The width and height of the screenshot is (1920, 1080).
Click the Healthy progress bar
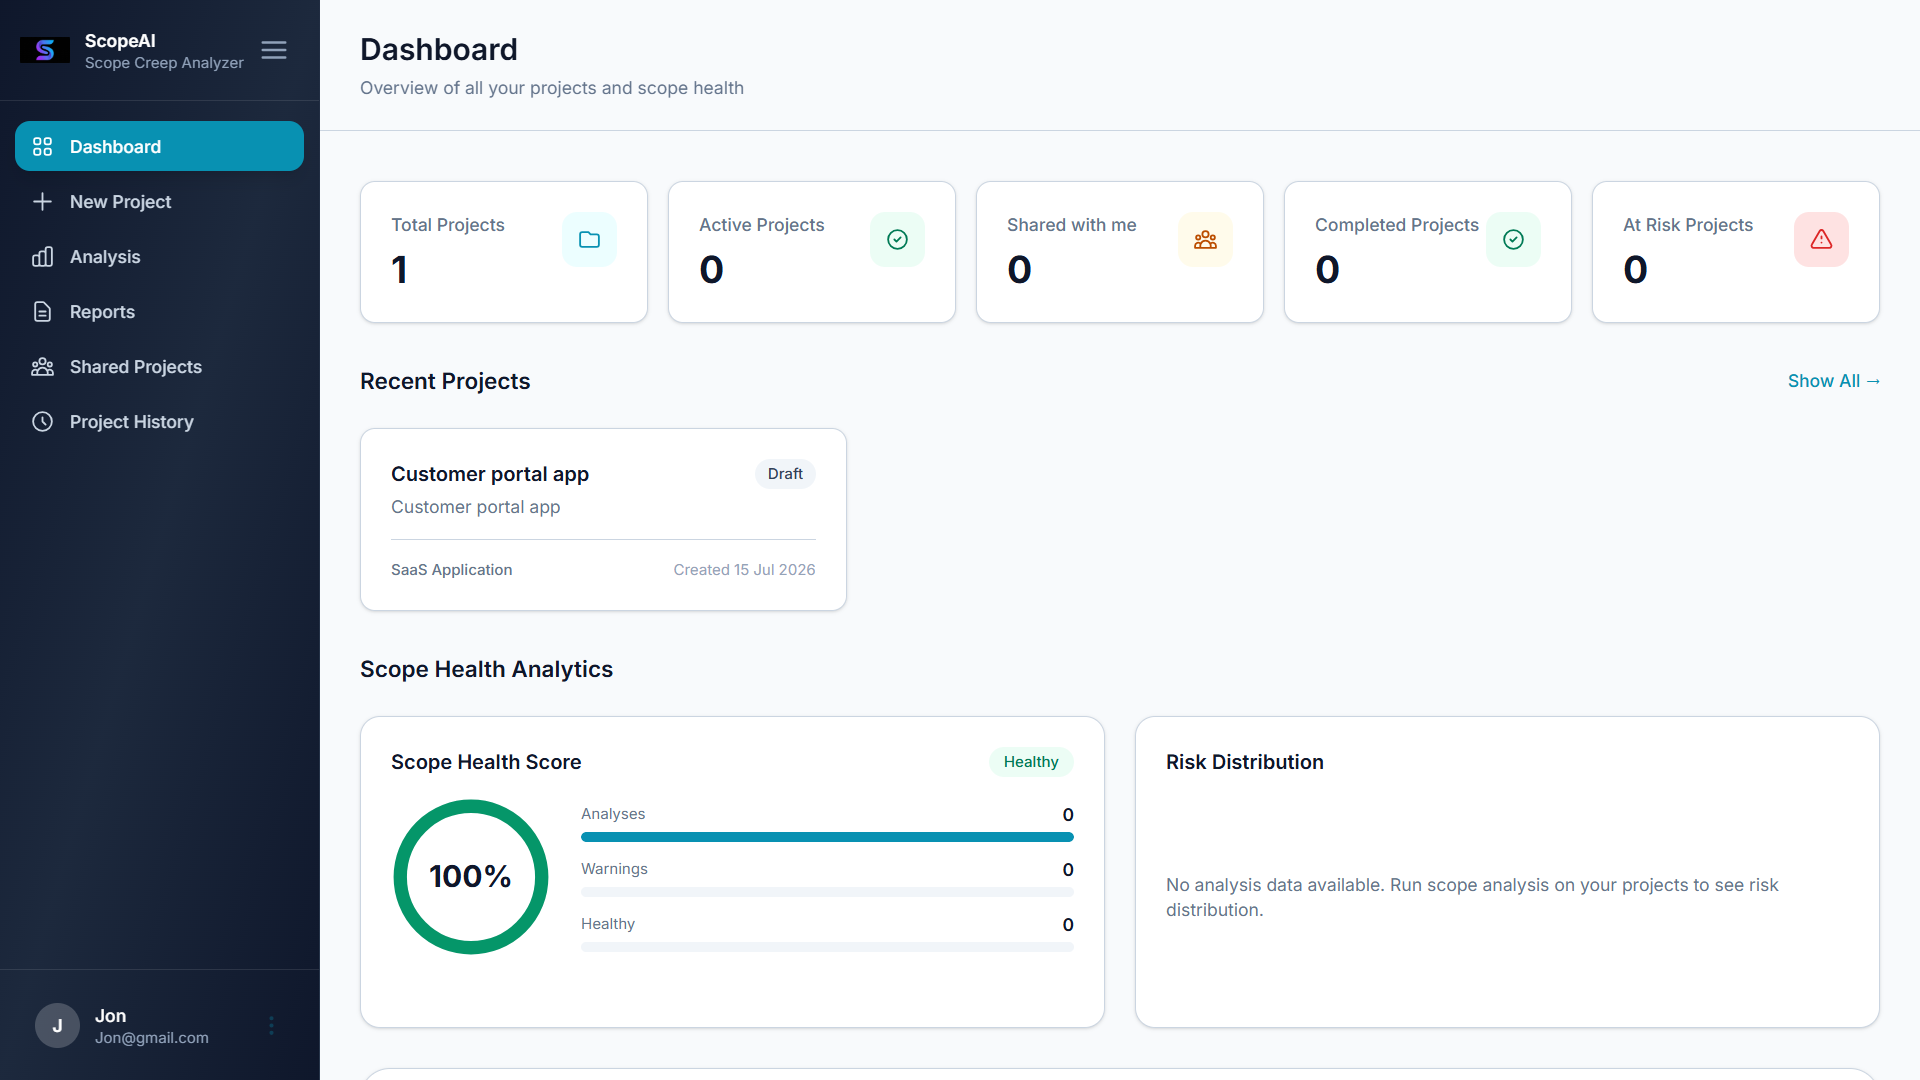coord(827,947)
